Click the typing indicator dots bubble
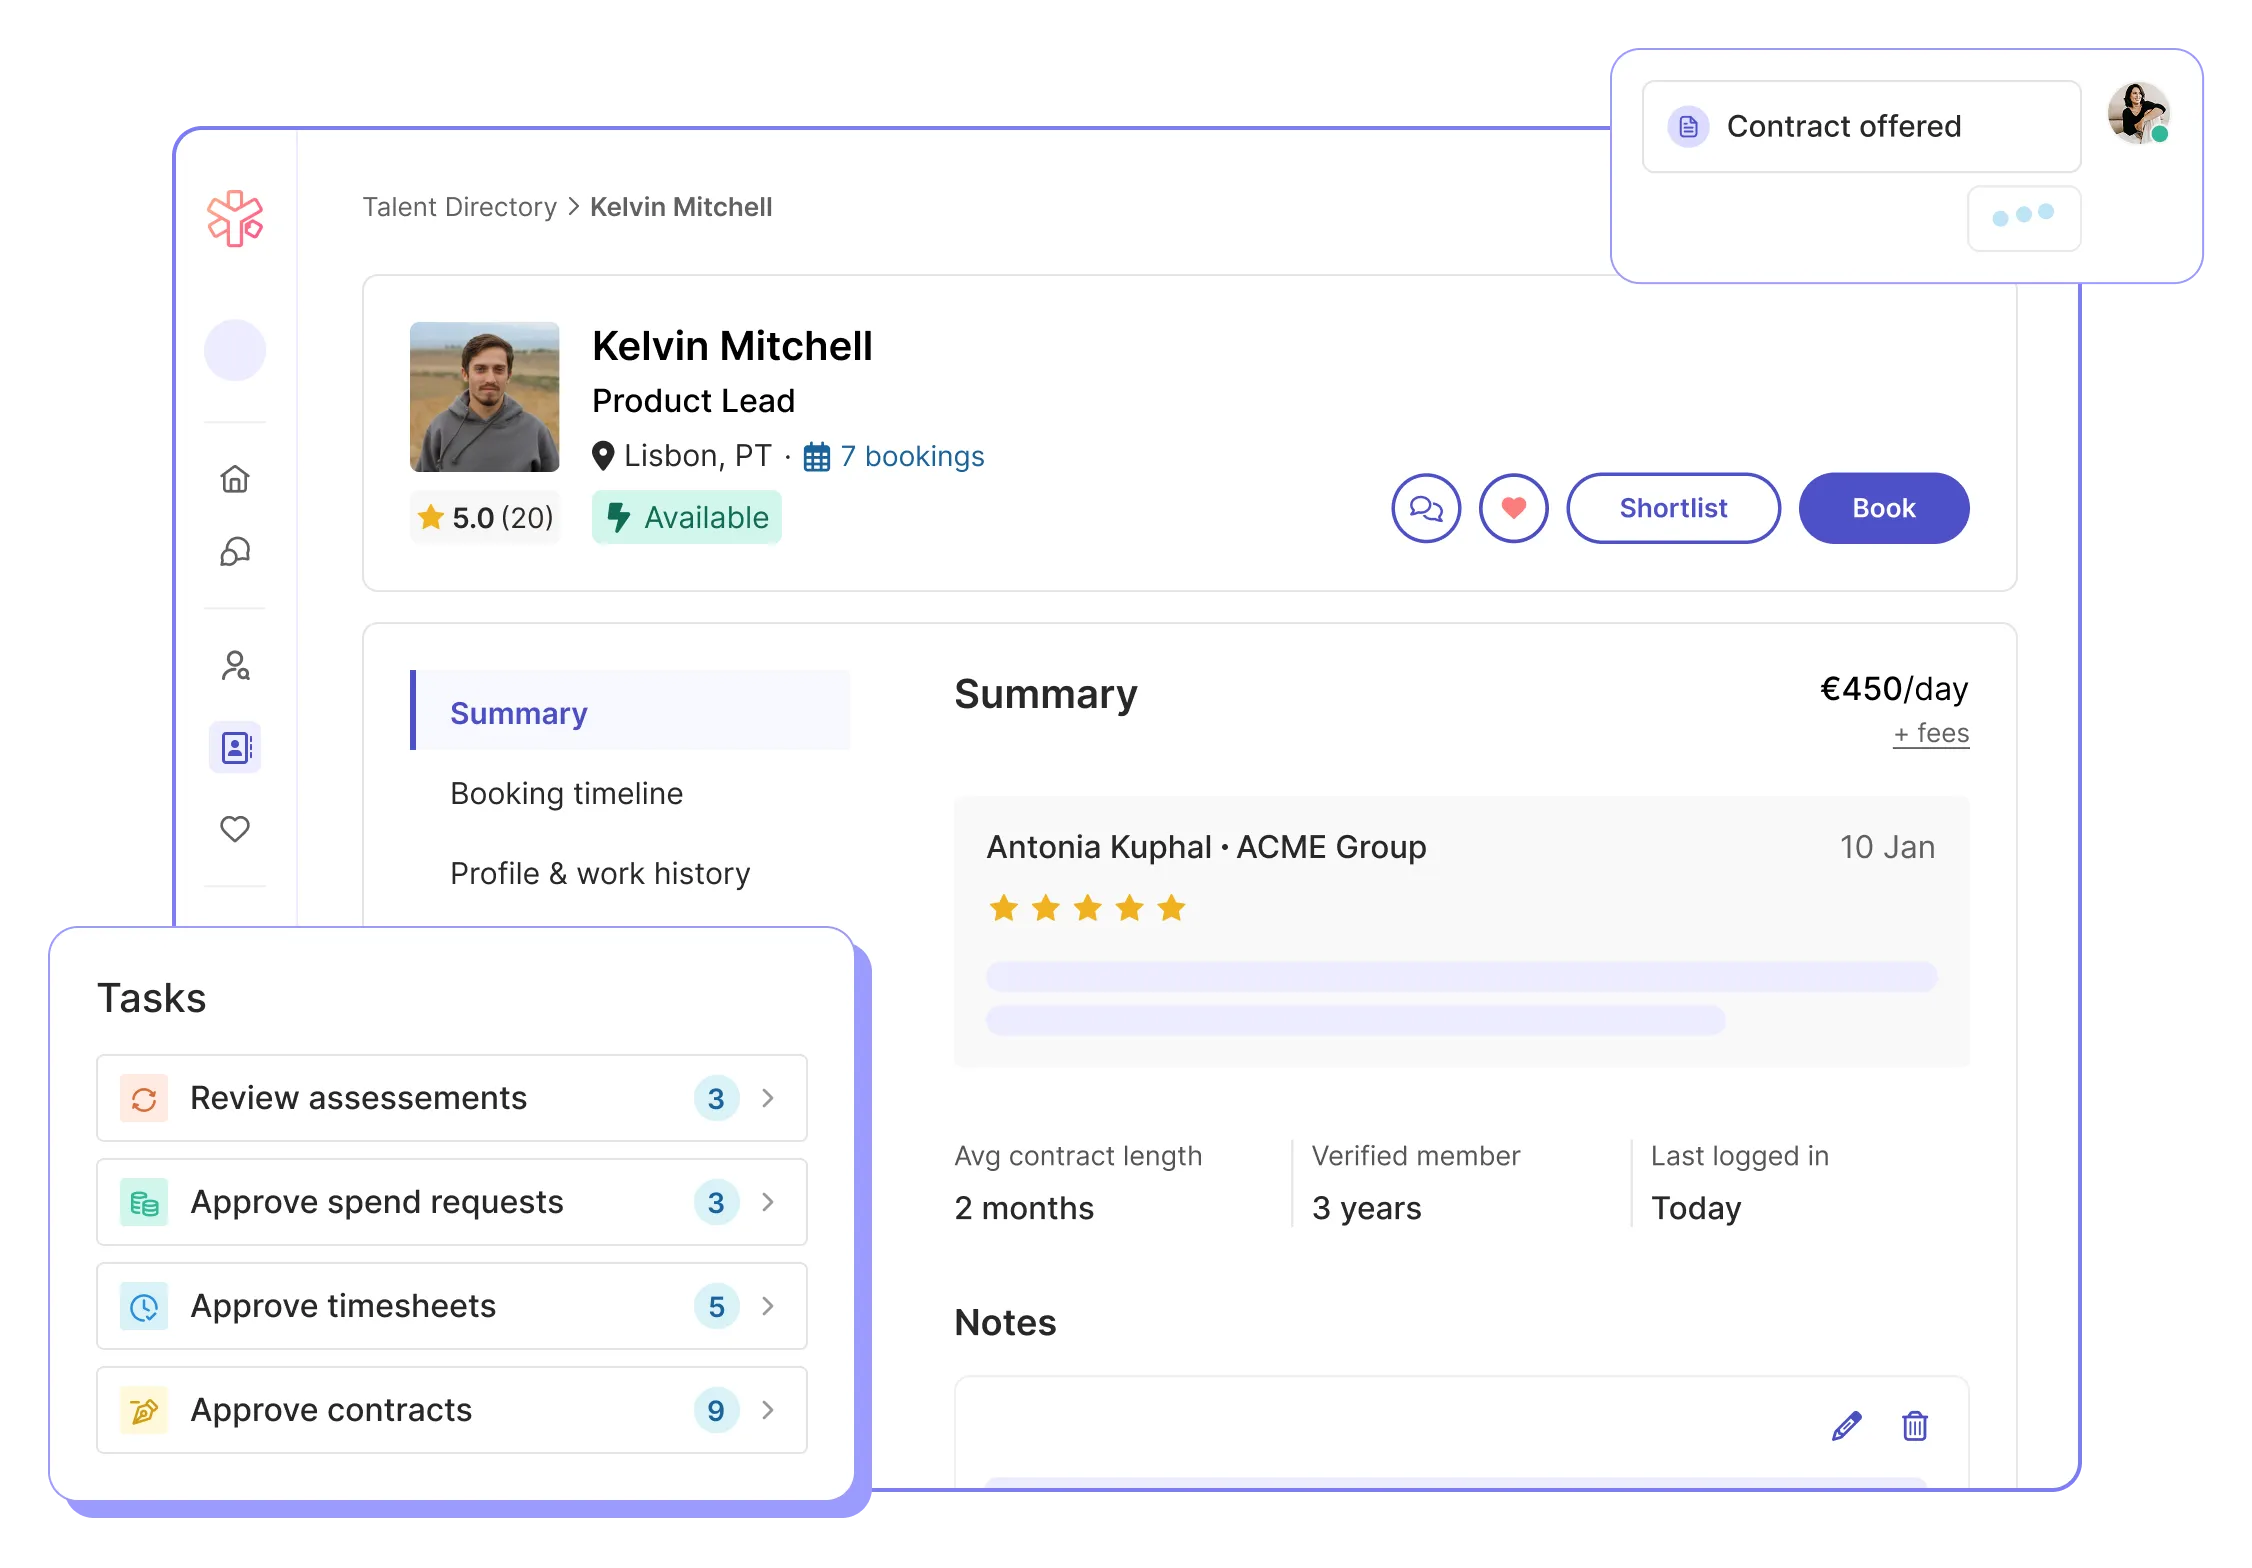2252x1568 pixels. tap(2024, 218)
